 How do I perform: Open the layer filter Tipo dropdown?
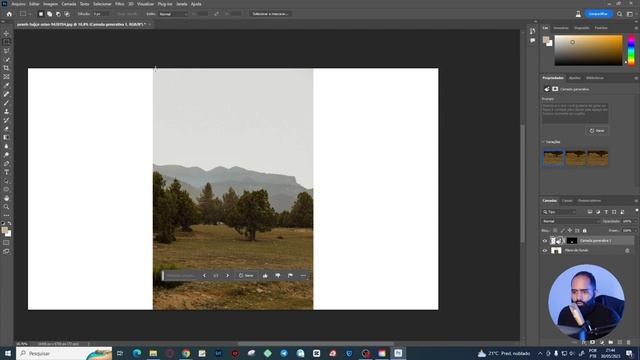(x=560, y=212)
